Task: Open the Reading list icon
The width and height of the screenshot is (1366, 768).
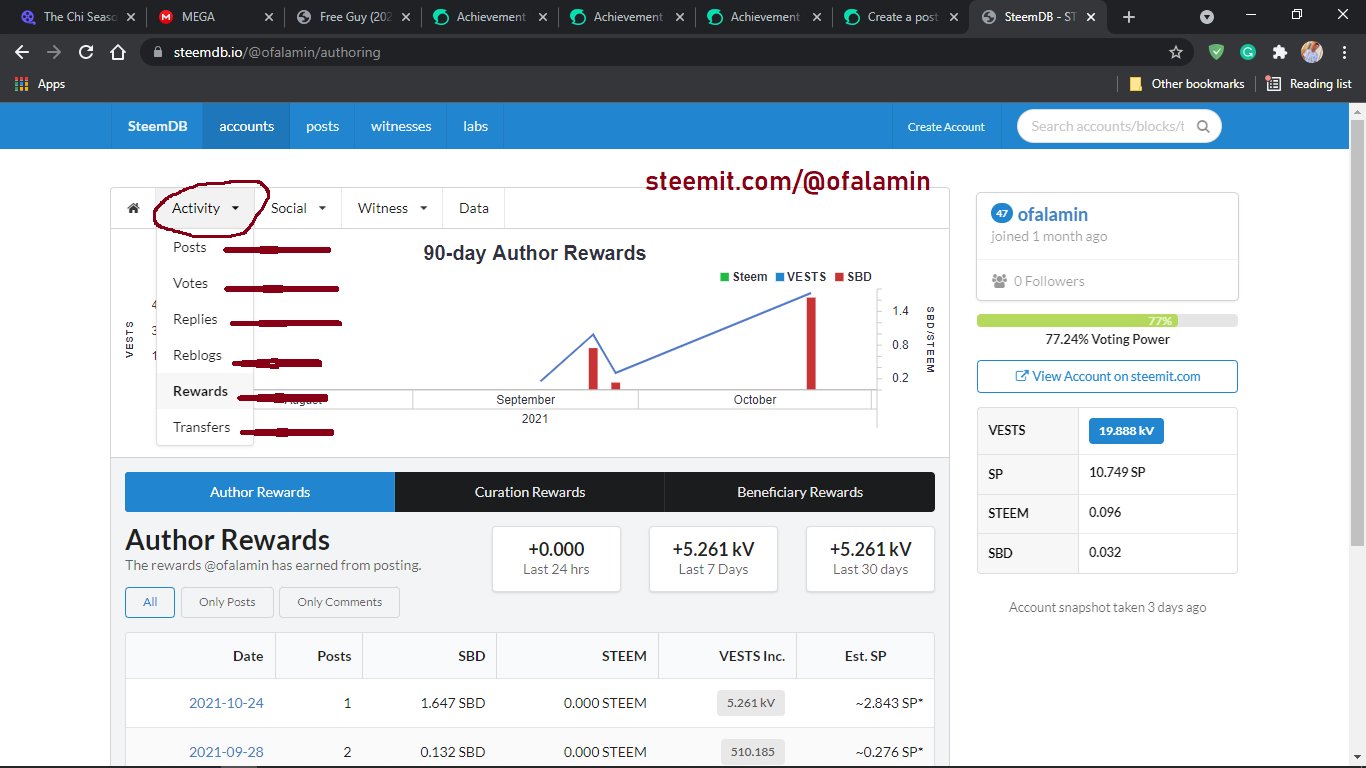Action: point(1309,84)
